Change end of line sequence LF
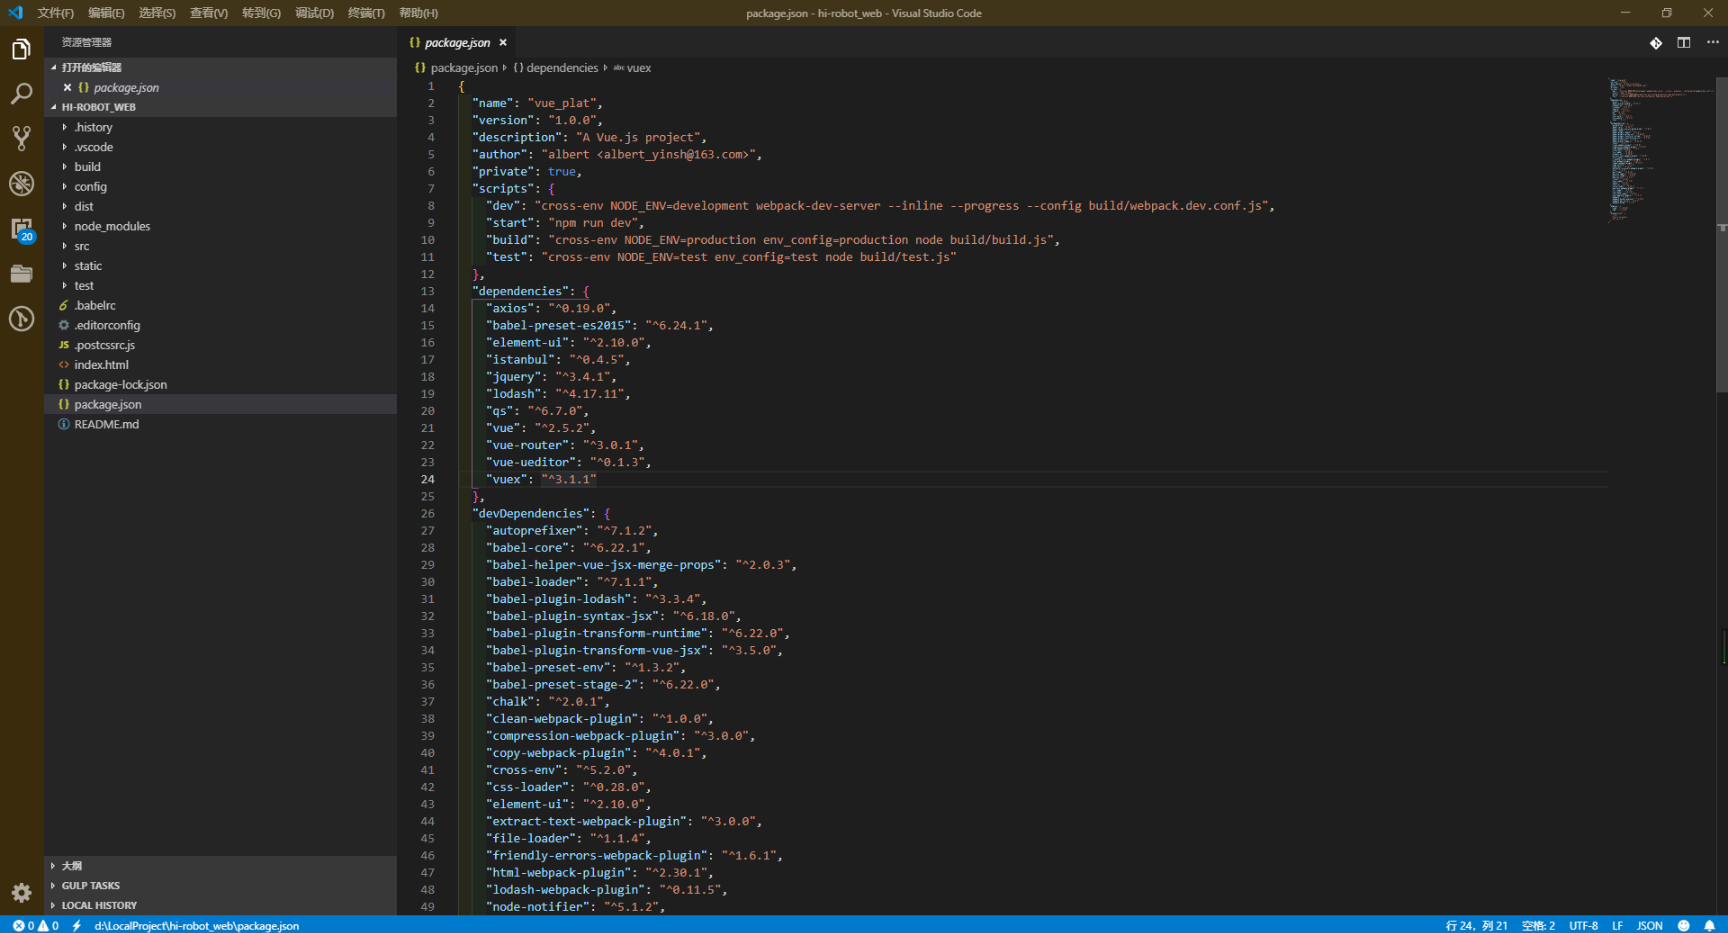Image resolution: width=1728 pixels, height=933 pixels. click(1617, 926)
